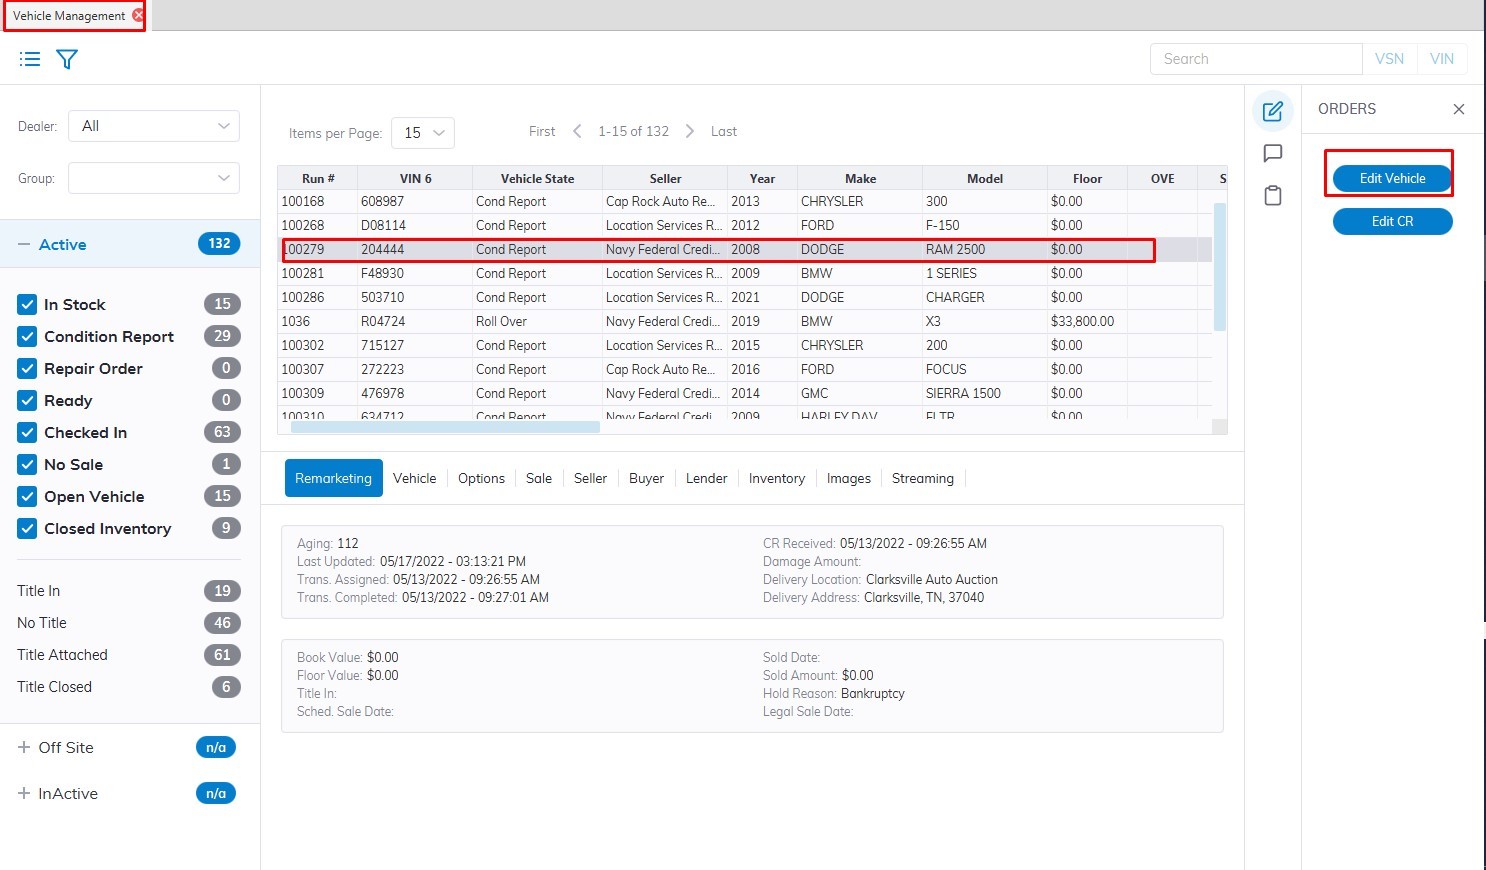Click the Edit Vehicle button
The height and width of the screenshot is (870, 1486).
click(1392, 178)
